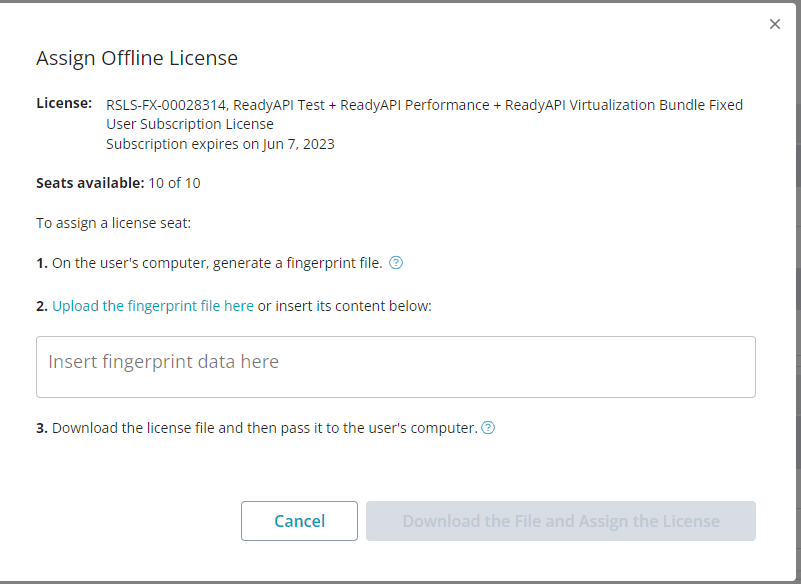Close the Assign Offline License dialog
The width and height of the screenshot is (801, 584).
point(774,24)
